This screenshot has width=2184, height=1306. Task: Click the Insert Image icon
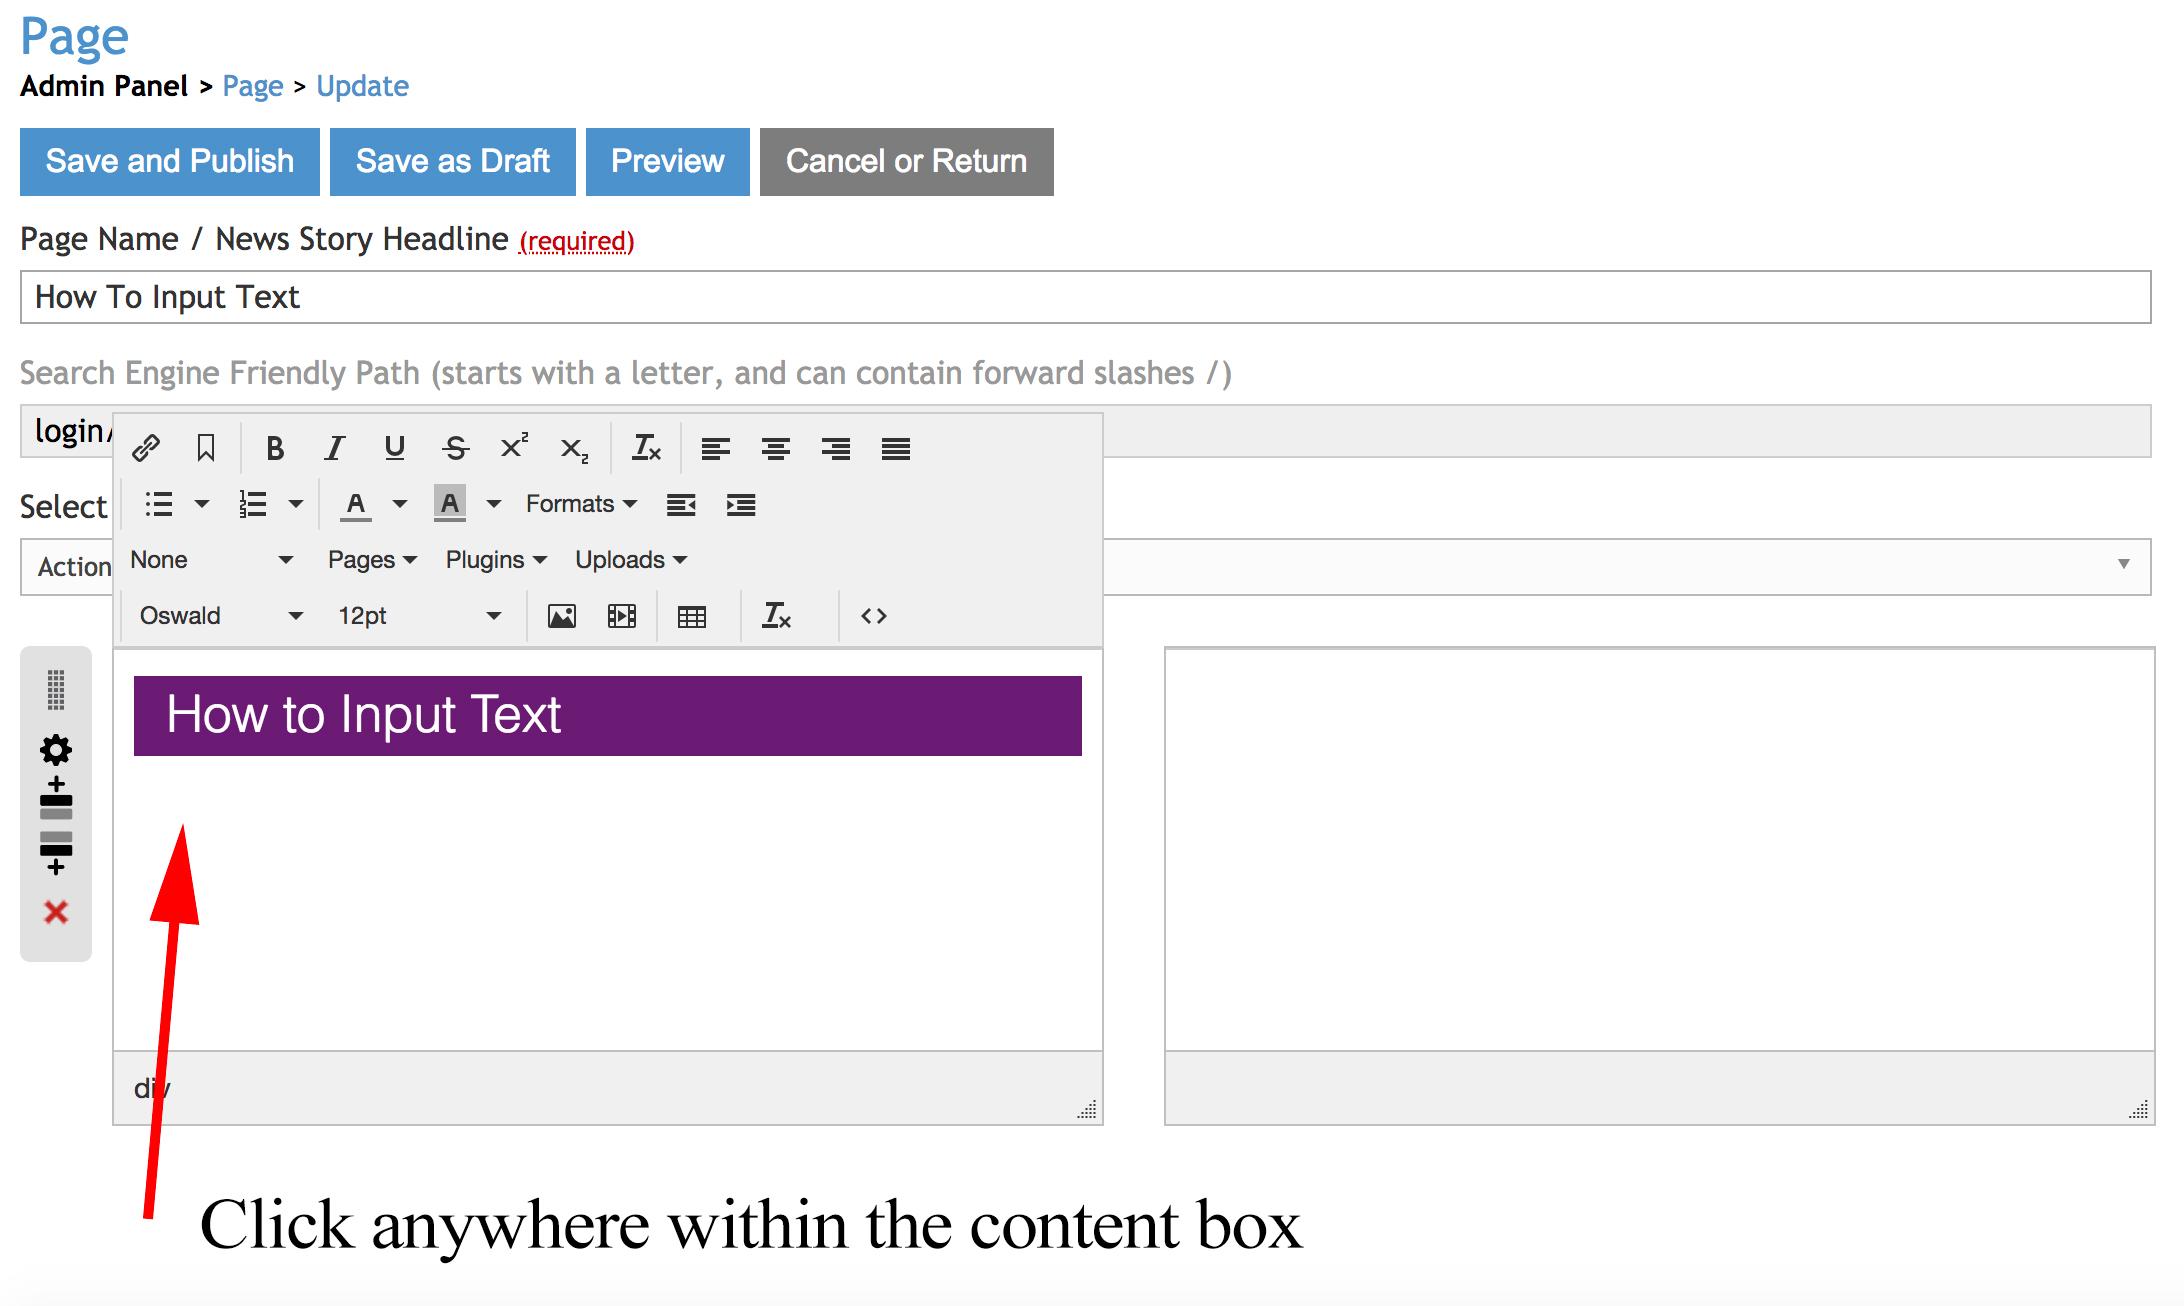pos(561,616)
